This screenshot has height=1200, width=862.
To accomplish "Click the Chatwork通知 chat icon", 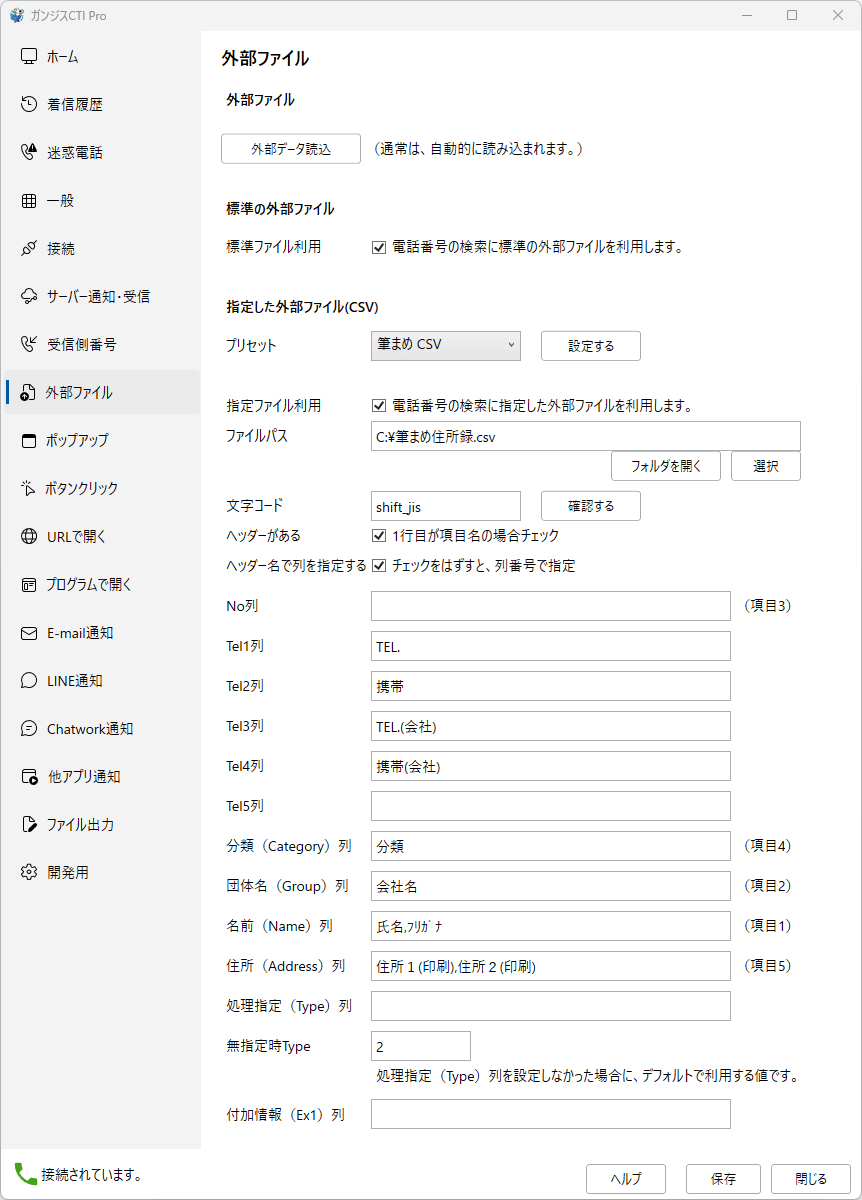I will tap(29, 729).
